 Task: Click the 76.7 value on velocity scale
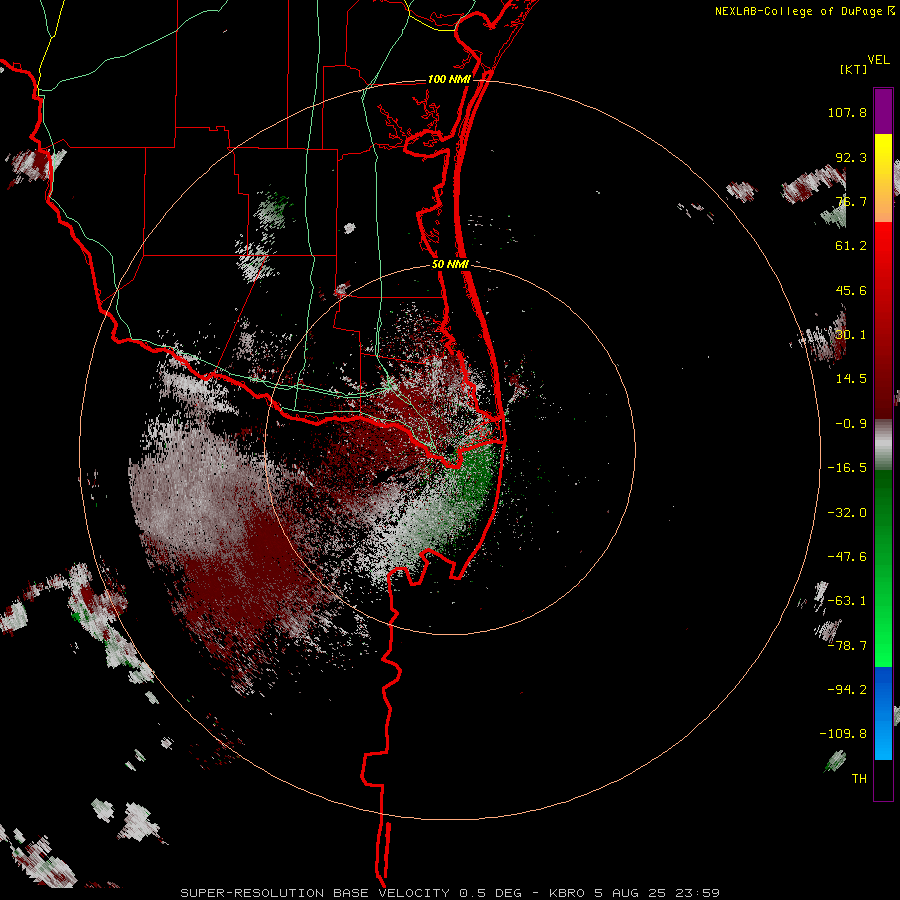click(x=851, y=201)
